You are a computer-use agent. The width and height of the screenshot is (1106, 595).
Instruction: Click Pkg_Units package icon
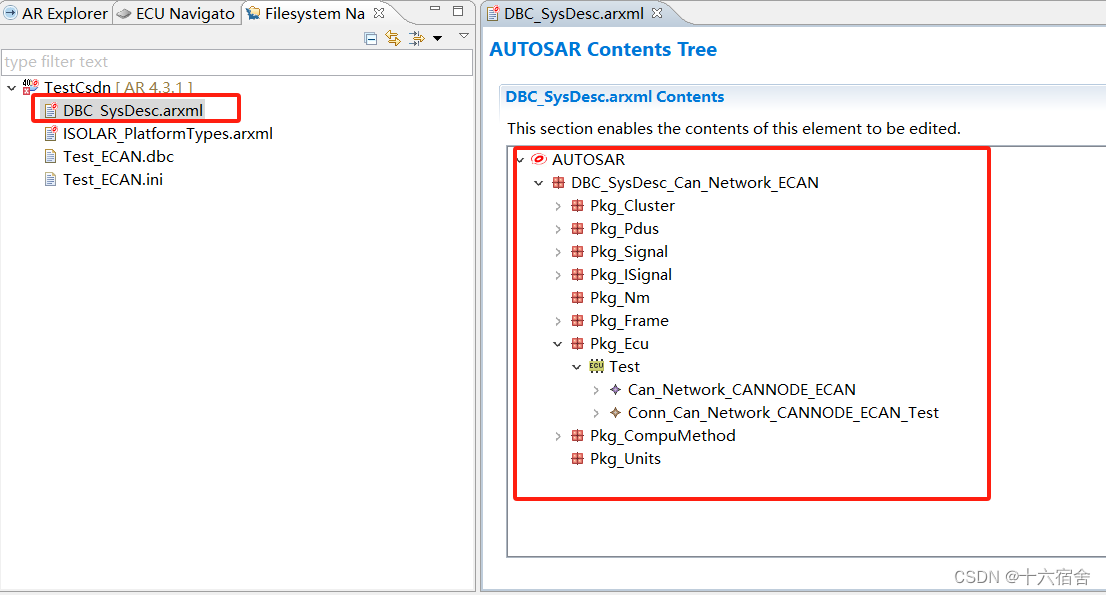[x=577, y=458]
